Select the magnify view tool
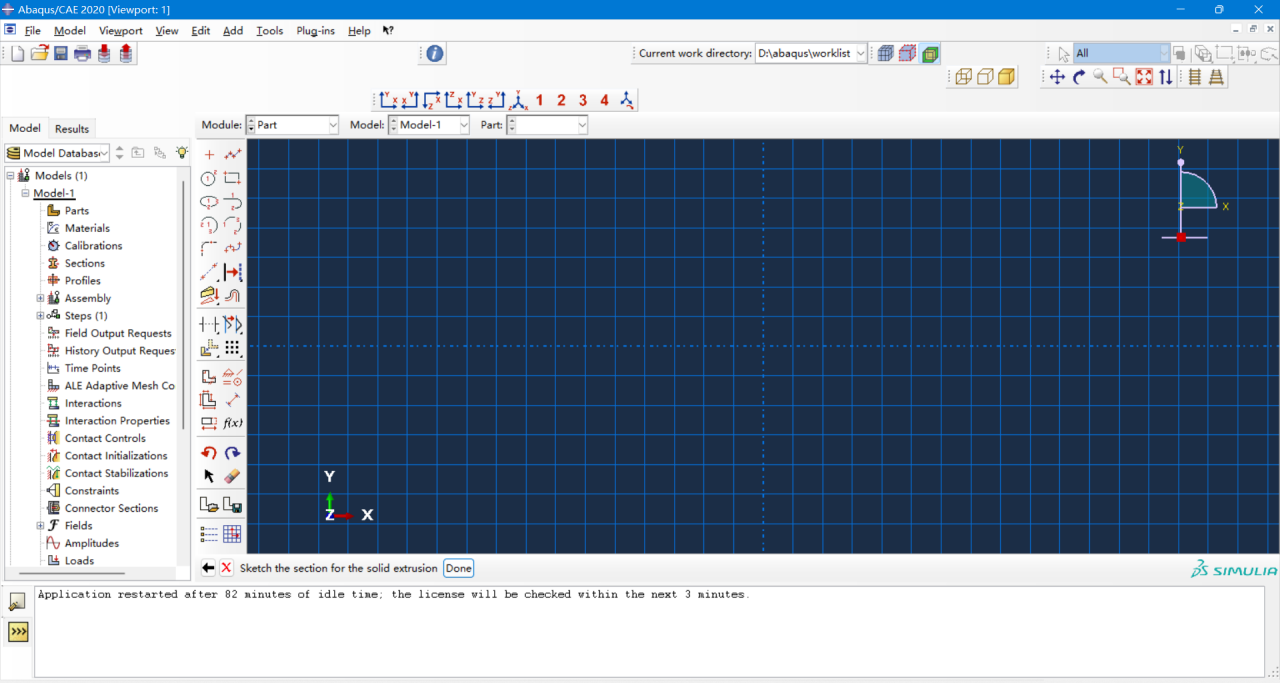This screenshot has width=1280, height=684. point(1100,77)
